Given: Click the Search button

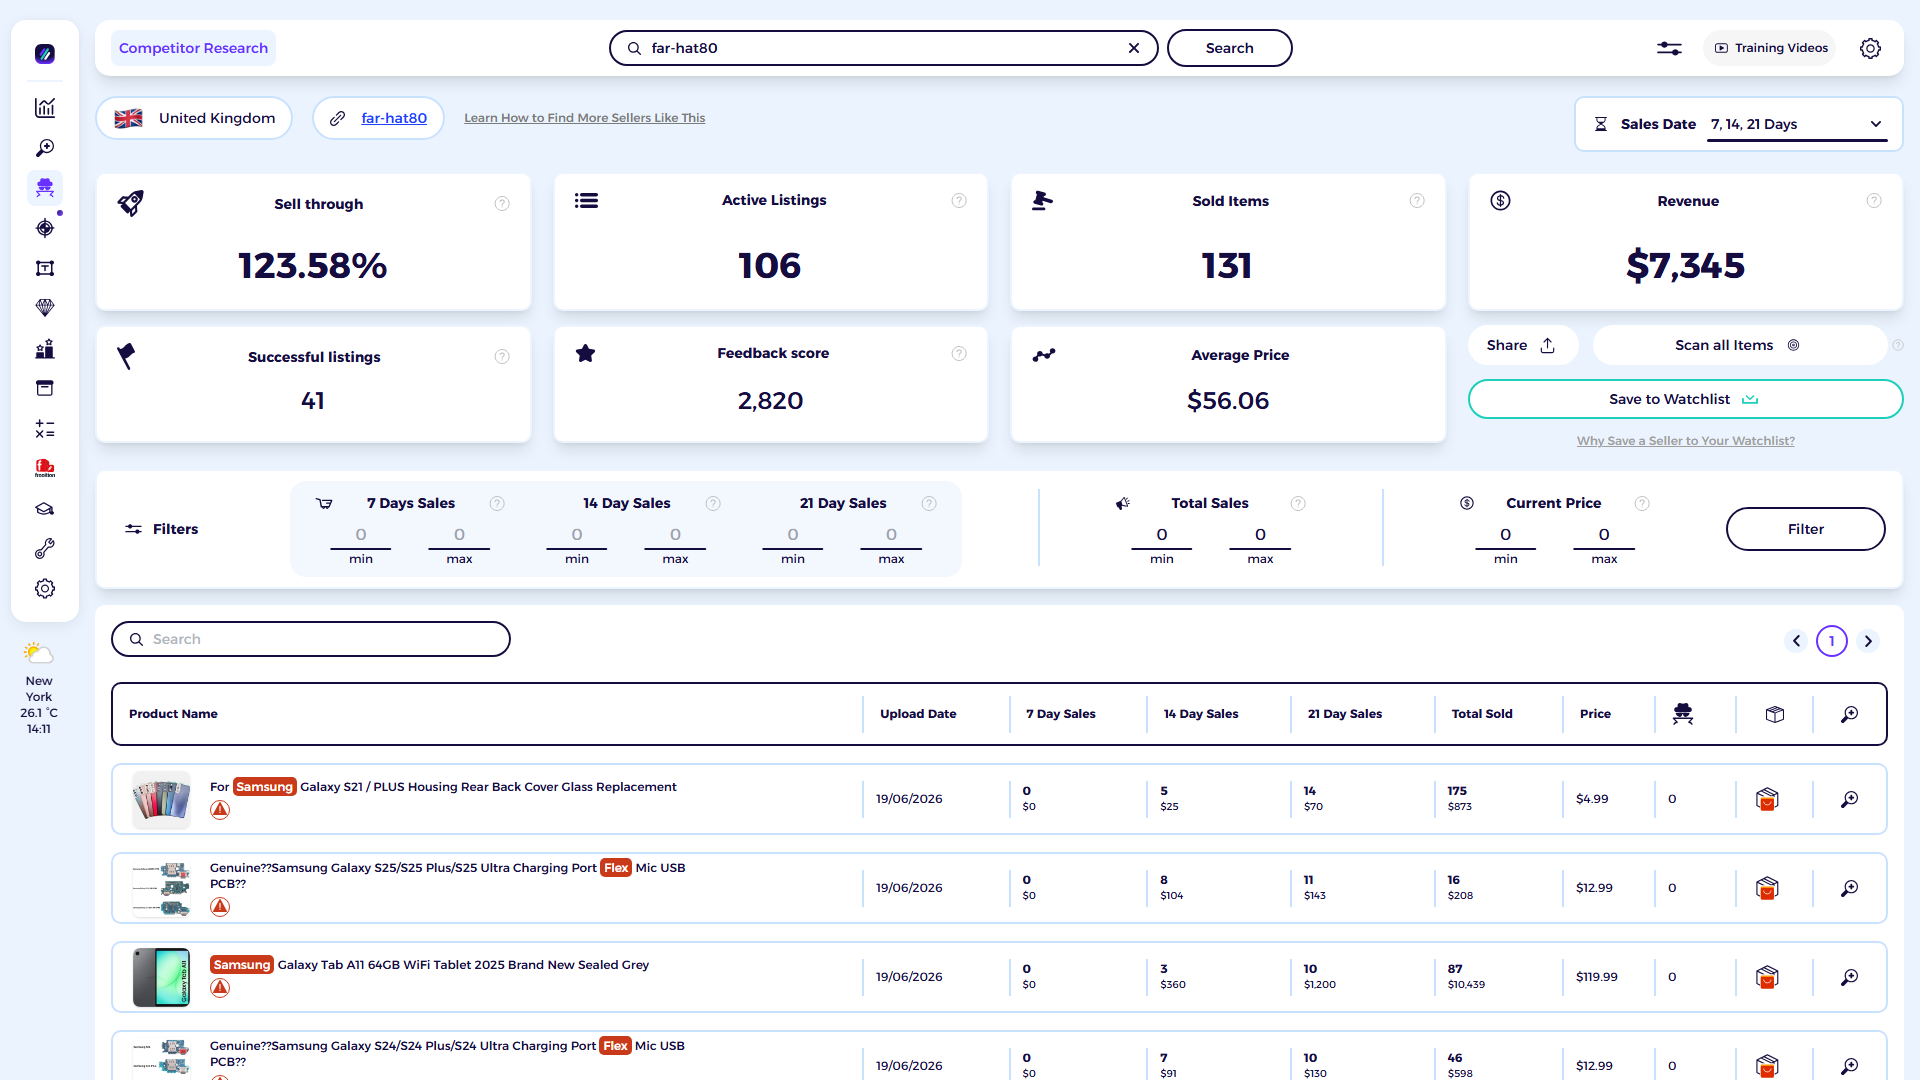Looking at the screenshot, I should pyautogui.click(x=1229, y=48).
